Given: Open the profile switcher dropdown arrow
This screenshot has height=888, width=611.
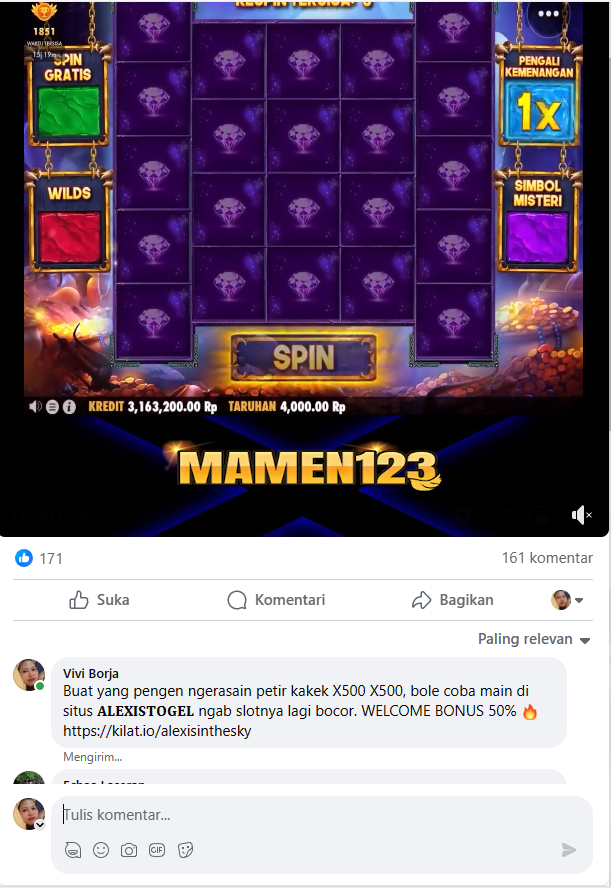Looking at the screenshot, I should pyautogui.click(x=579, y=600).
